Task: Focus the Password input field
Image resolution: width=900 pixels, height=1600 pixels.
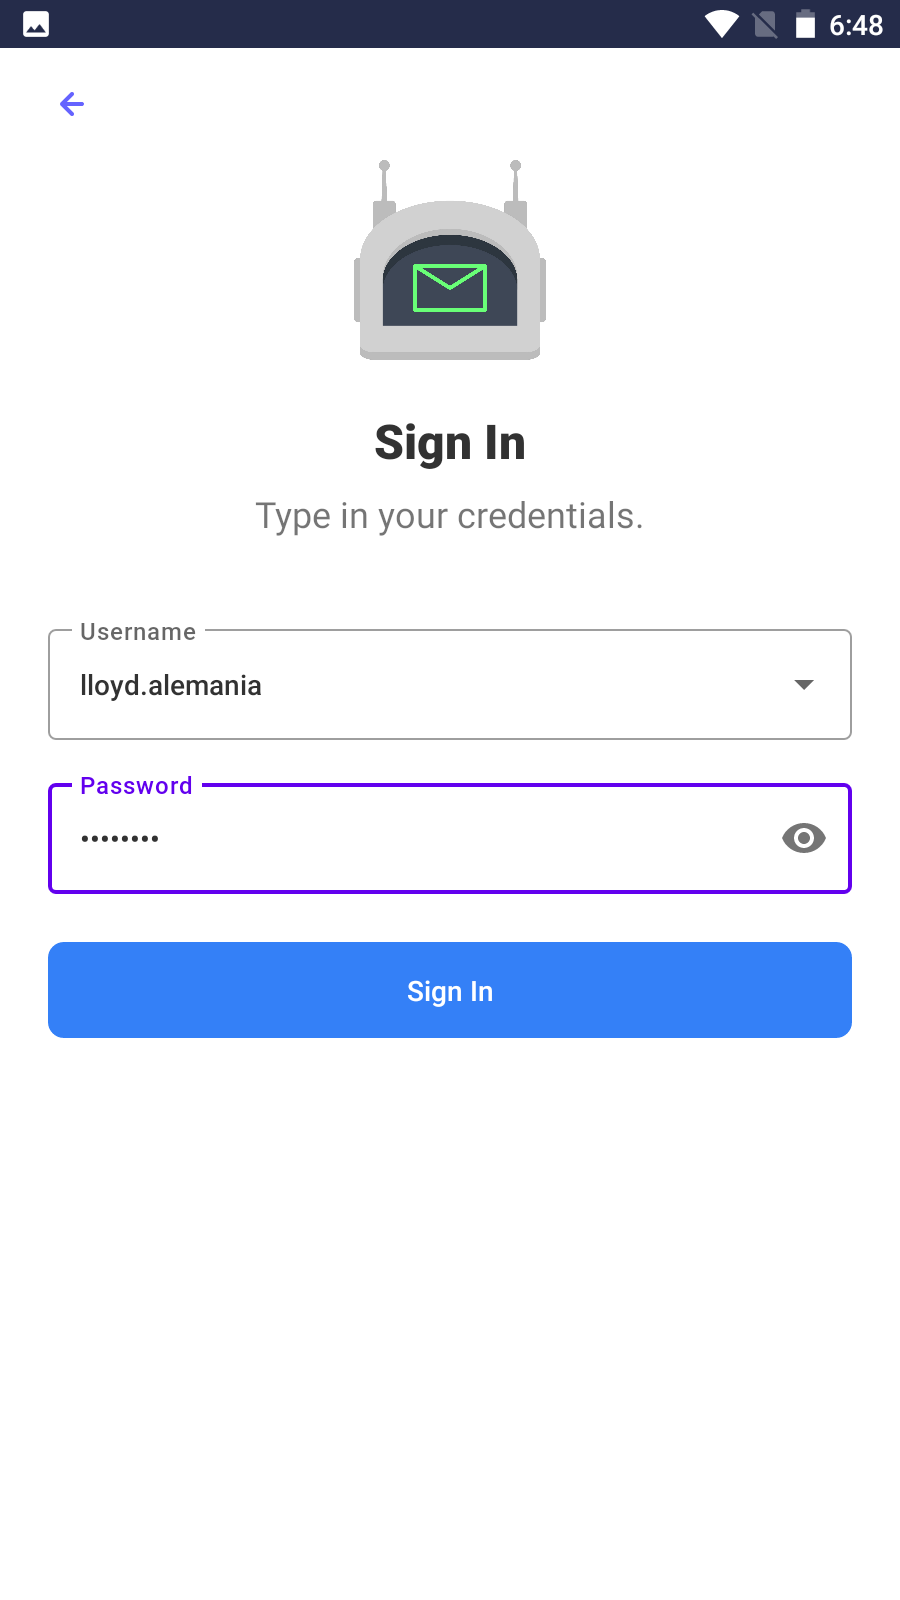Action: coord(450,838)
